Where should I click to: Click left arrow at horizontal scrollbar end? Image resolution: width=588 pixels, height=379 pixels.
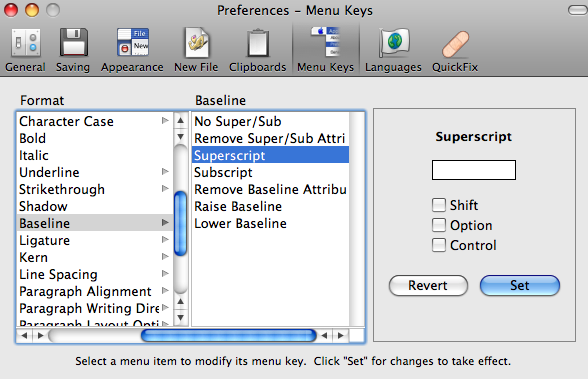pyautogui.click(x=325, y=336)
